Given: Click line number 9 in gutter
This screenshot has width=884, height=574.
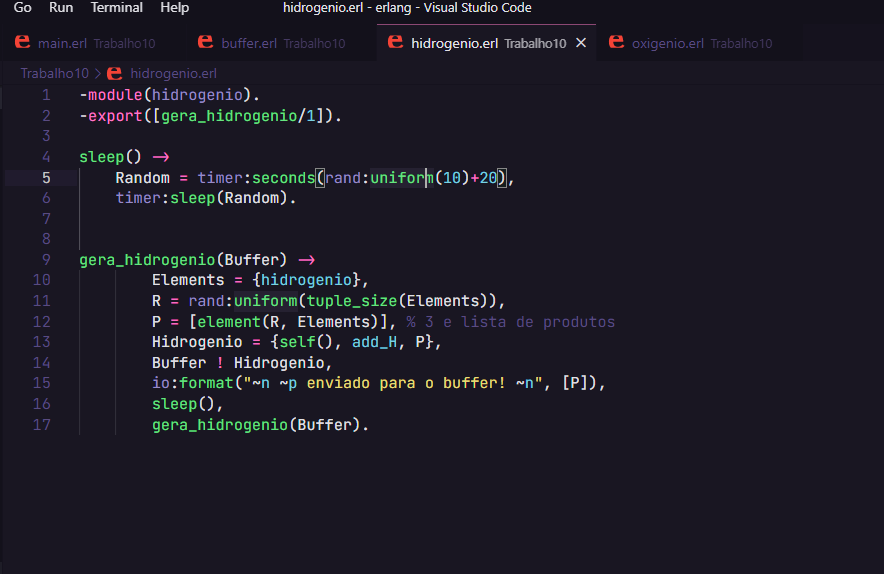Looking at the screenshot, I should click(x=46, y=259).
